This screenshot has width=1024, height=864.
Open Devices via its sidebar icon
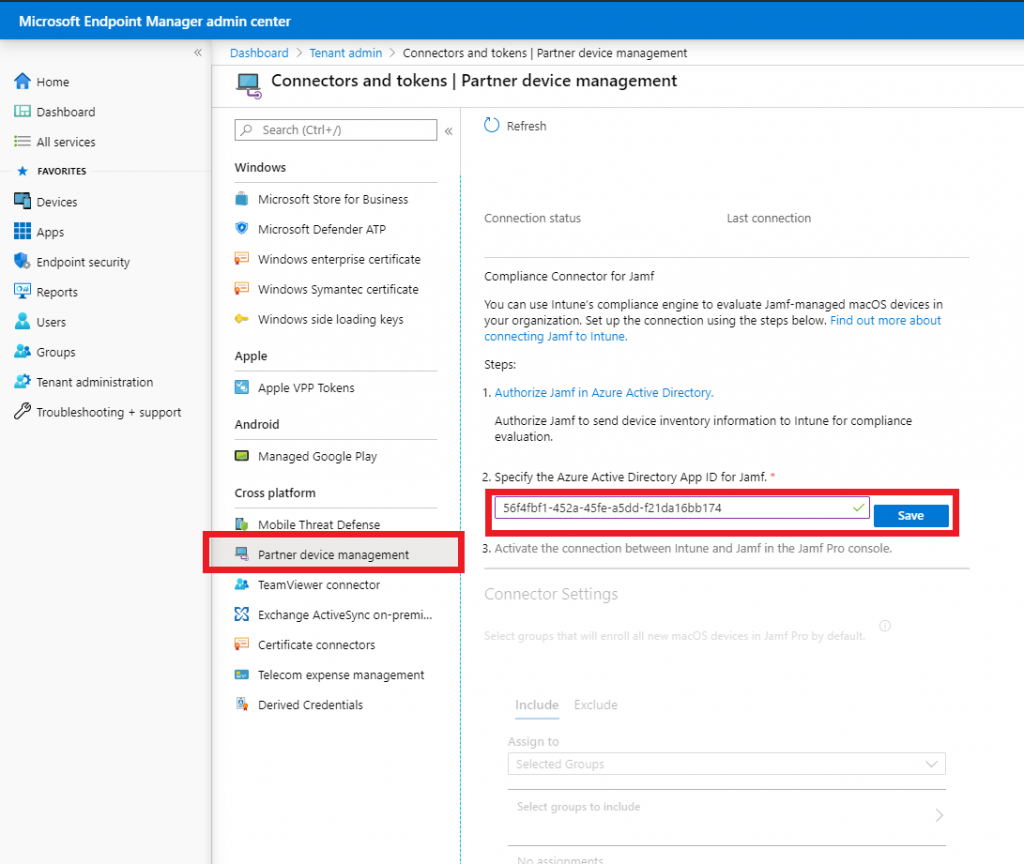[22, 202]
